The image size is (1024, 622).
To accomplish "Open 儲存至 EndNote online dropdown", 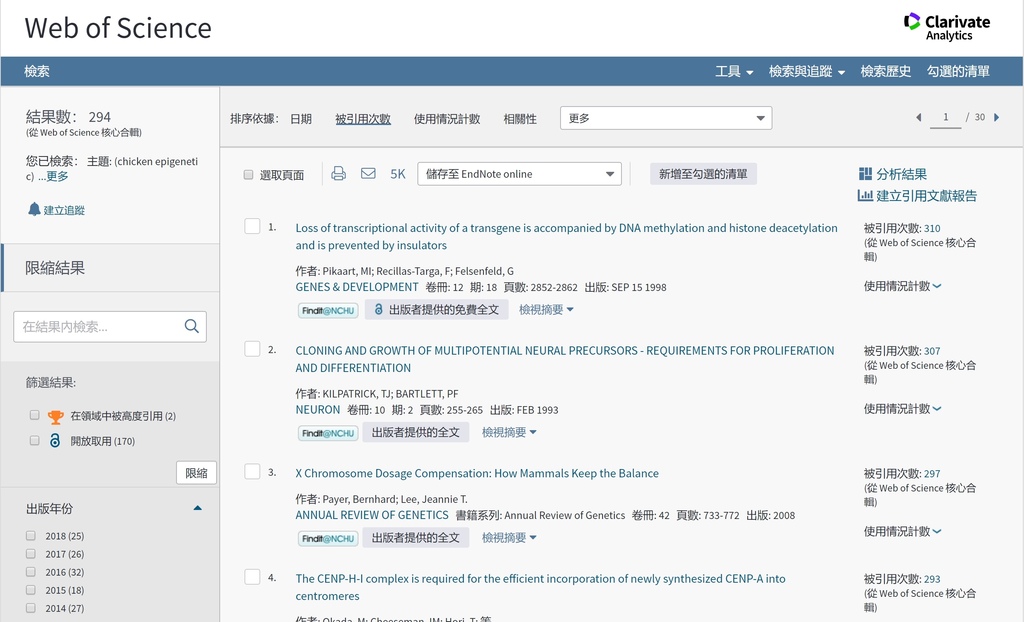I will (519, 174).
